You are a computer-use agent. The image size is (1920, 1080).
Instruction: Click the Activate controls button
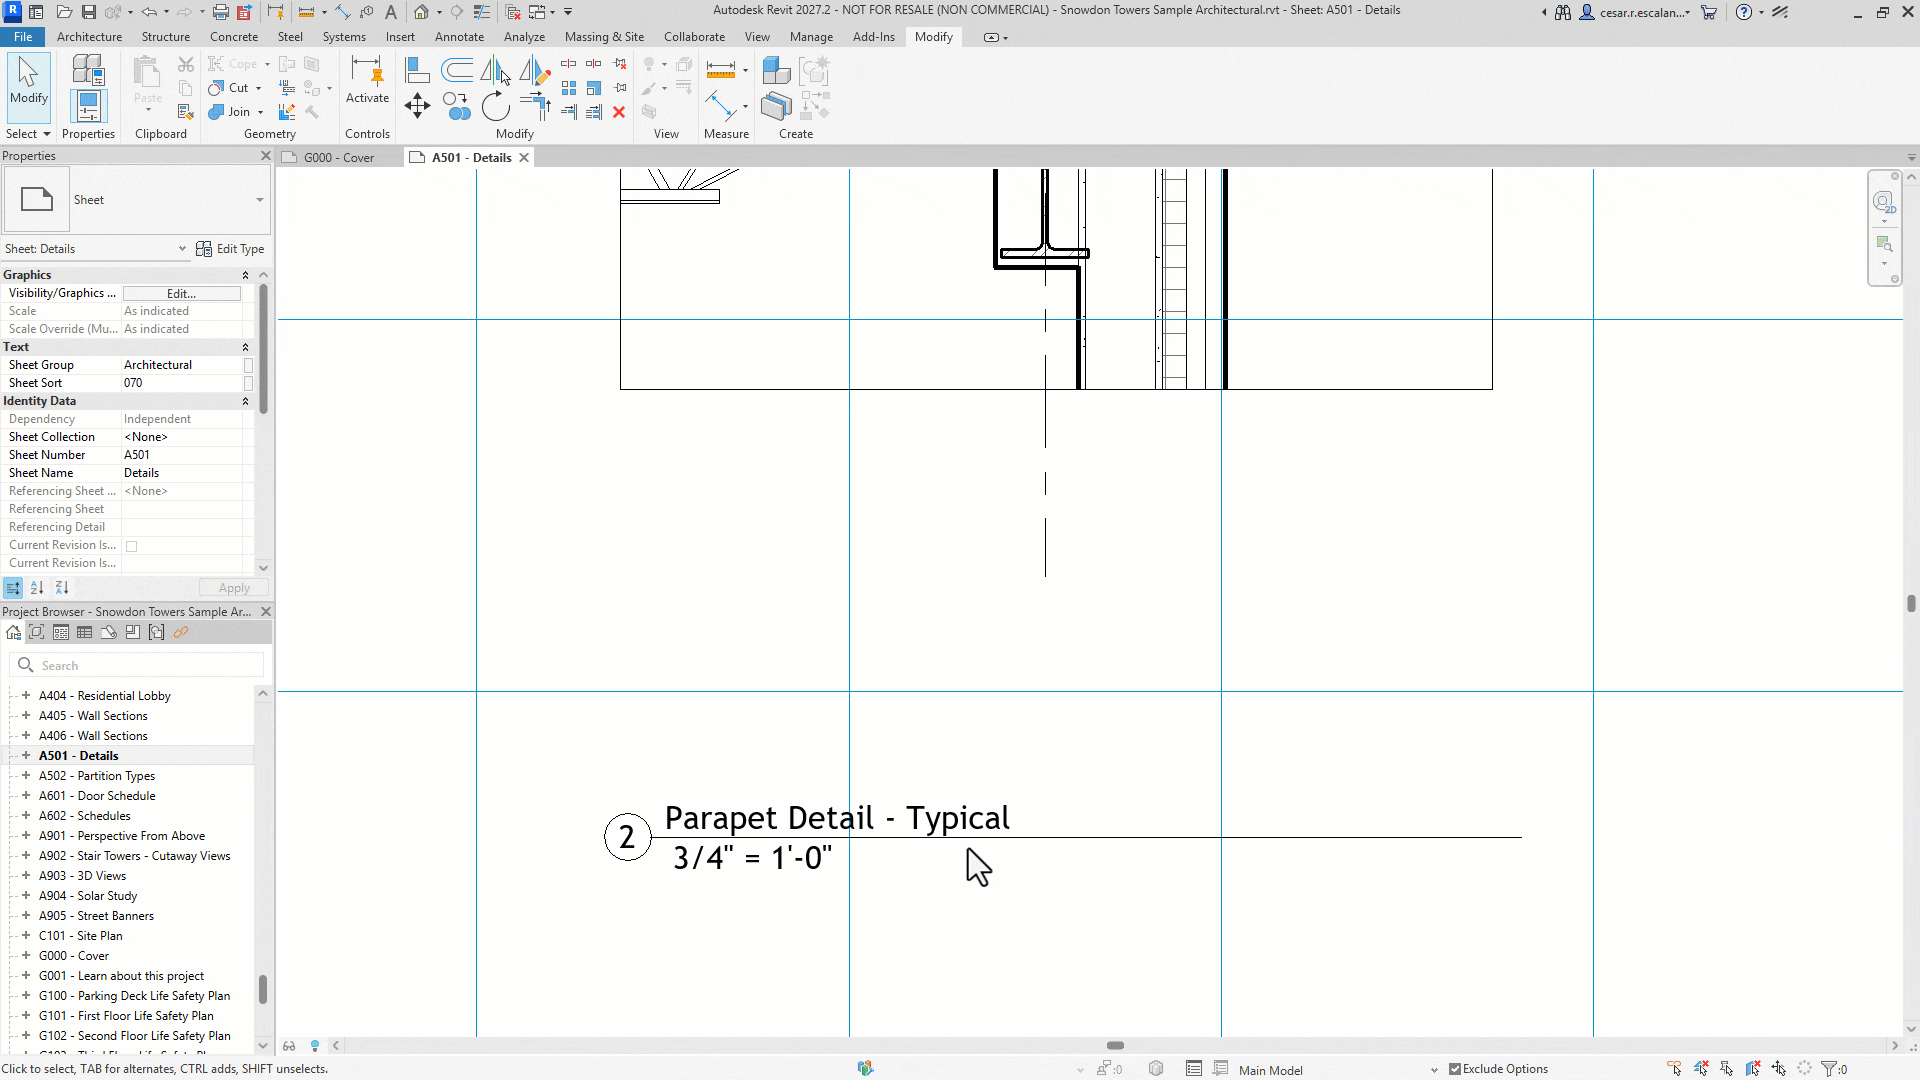(x=367, y=80)
